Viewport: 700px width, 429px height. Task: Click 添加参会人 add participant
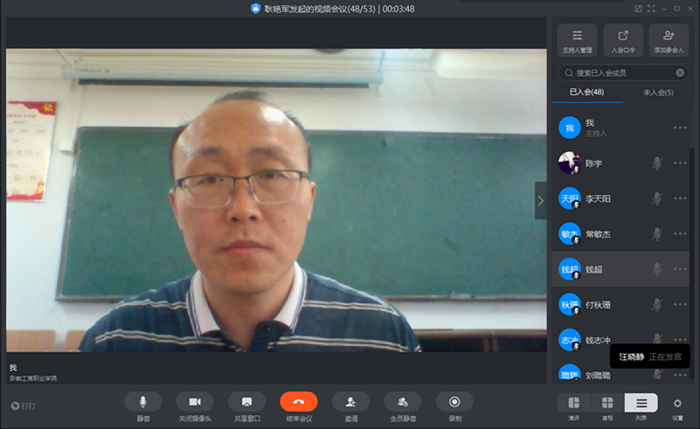point(668,40)
